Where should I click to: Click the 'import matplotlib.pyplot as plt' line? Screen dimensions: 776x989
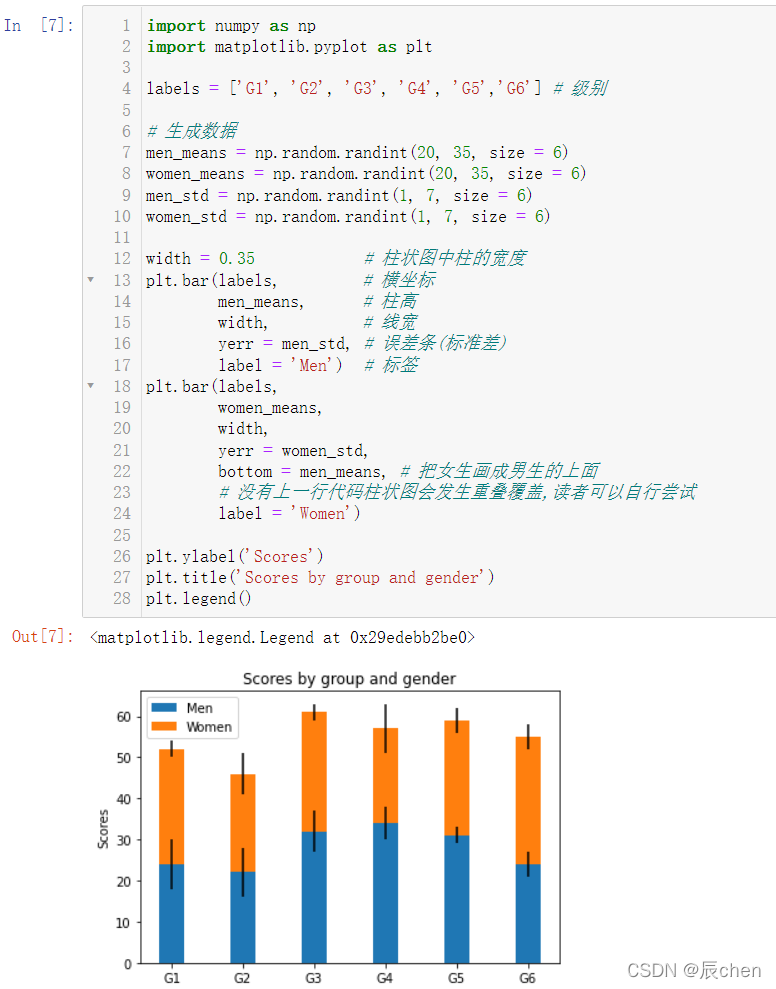(x=290, y=47)
